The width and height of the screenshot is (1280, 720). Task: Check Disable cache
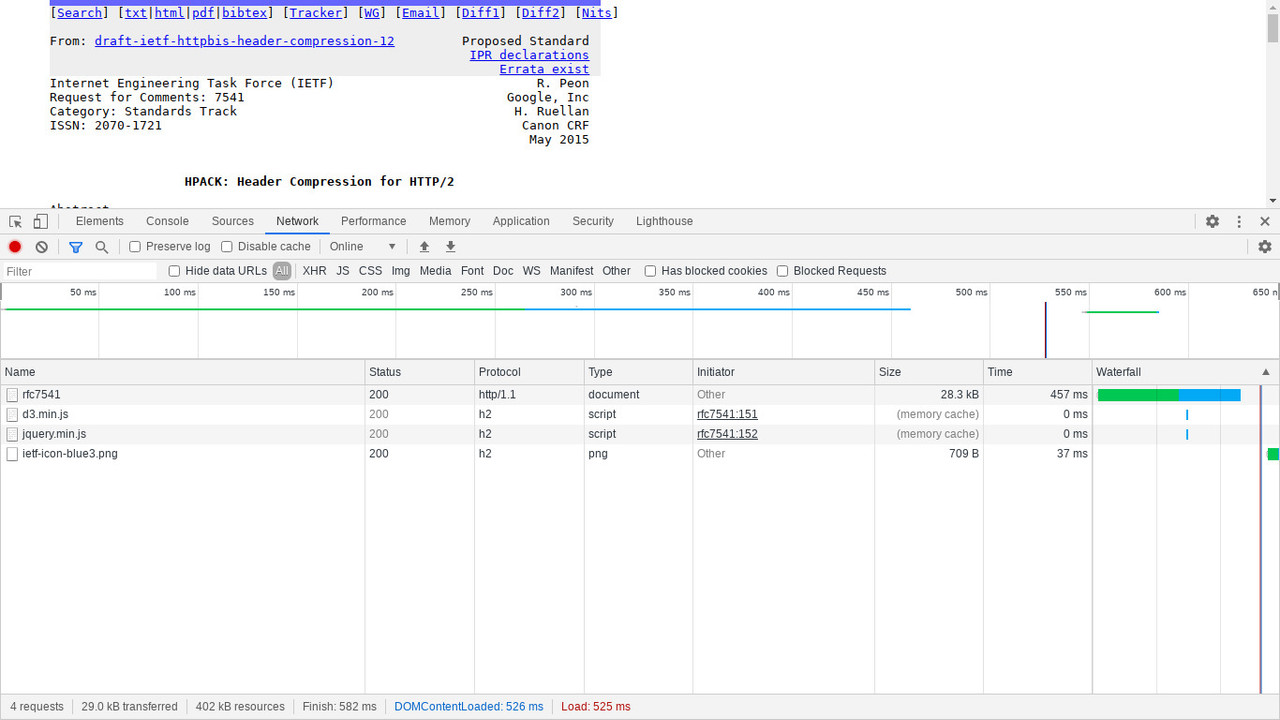point(227,247)
